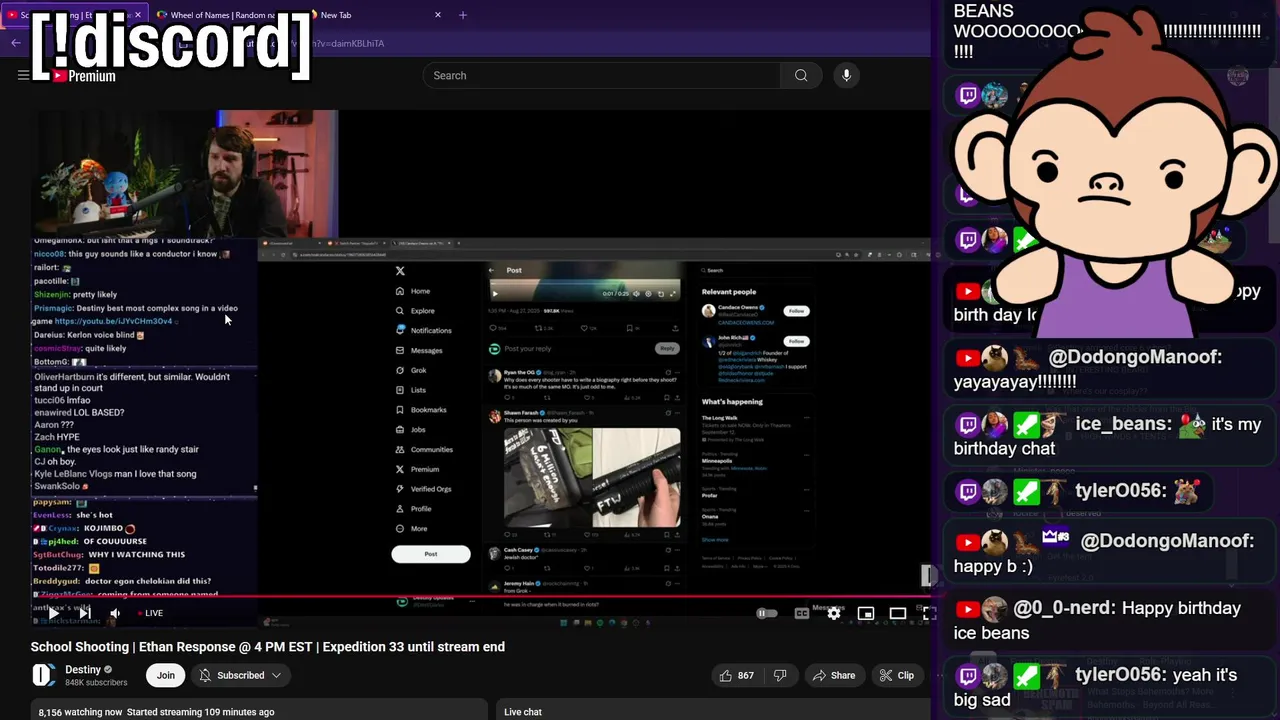Enter full screen mode

tap(928, 613)
